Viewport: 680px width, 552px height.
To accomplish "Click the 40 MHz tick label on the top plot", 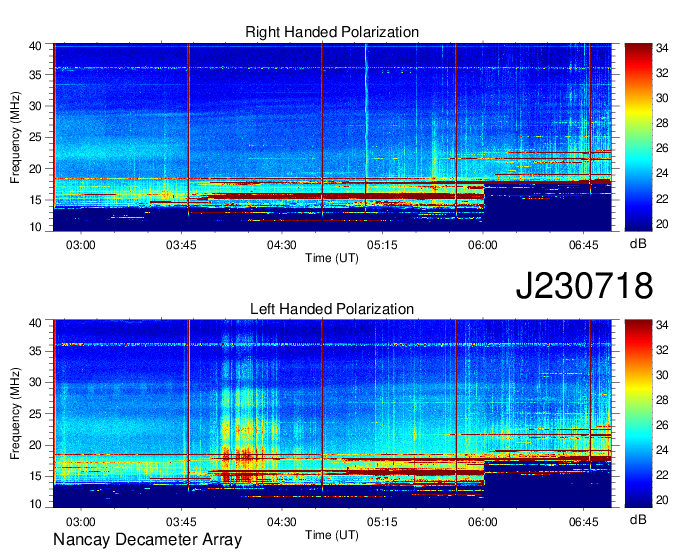I will [x=35, y=46].
